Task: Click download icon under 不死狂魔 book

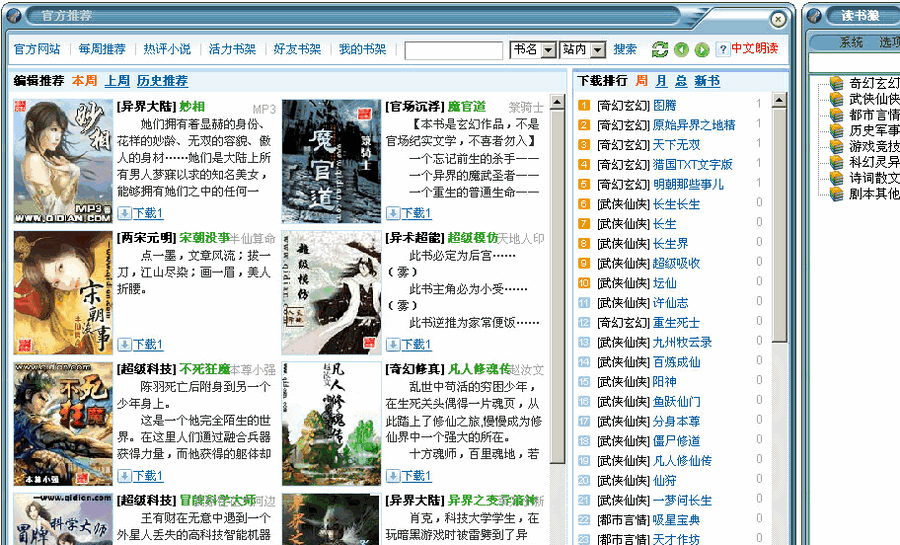Action: 124,476
